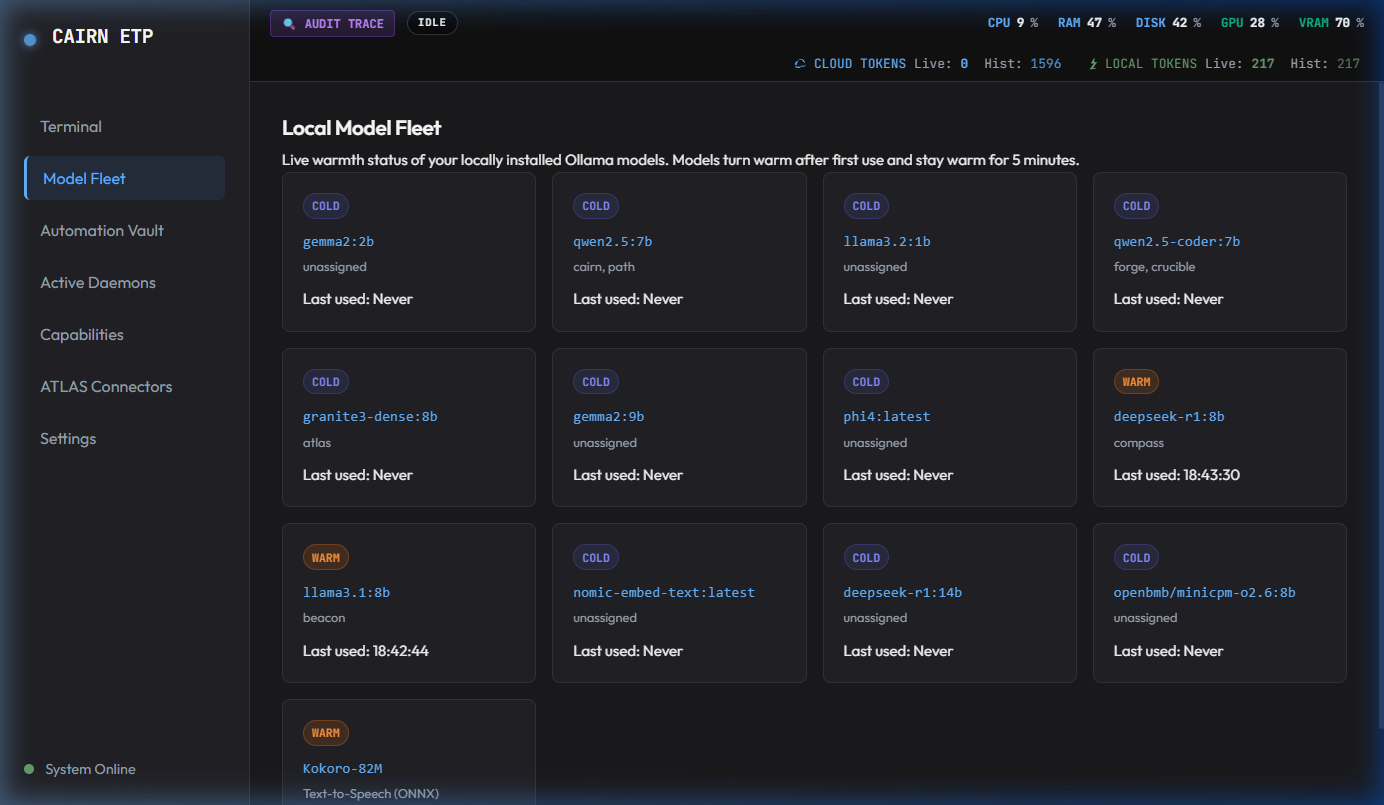Open the Audit Trace button
This screenshot has width=1384, height=805.
coord(332,23)
